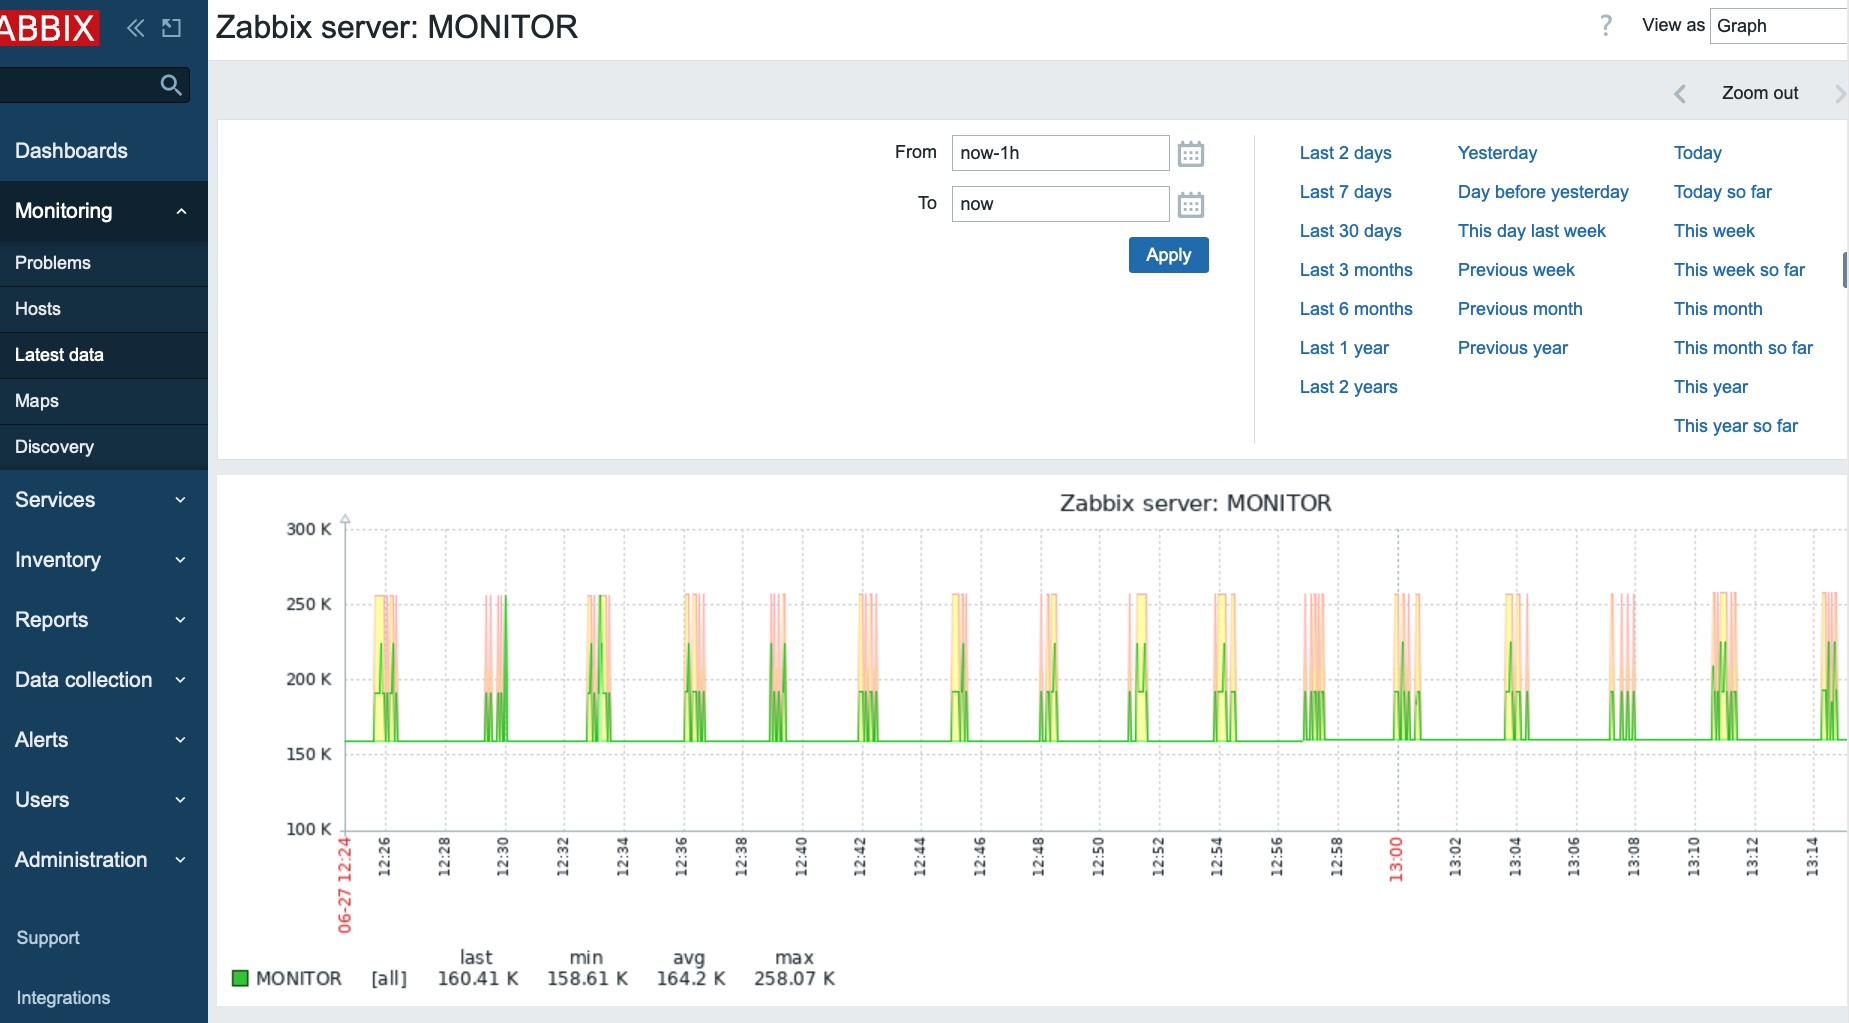Screen dimensions: 1849x1023
Task: Click the max value 258.07 K
Action: [x=794, y=978]
